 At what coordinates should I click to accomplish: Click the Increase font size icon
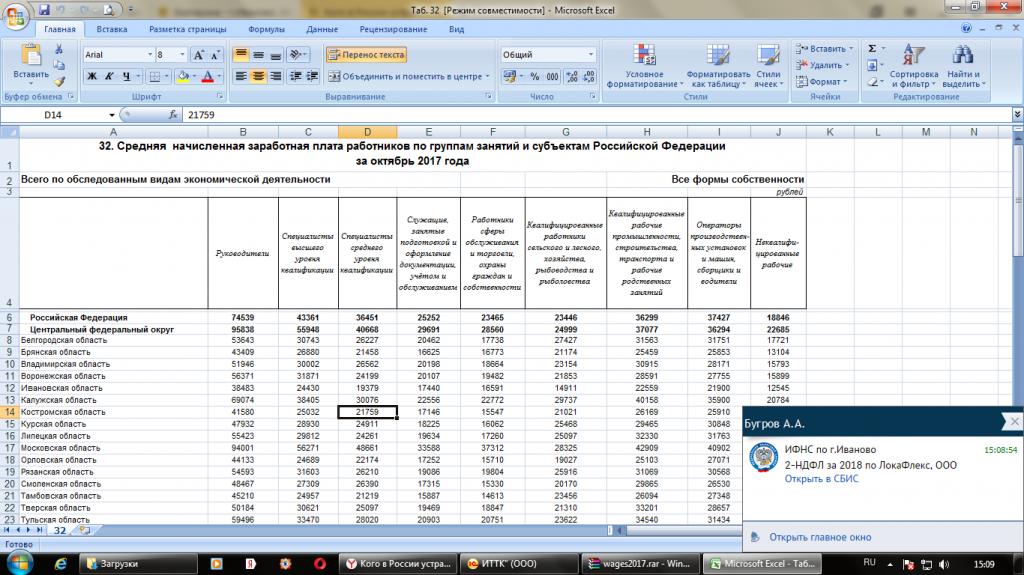click(198, 54)
